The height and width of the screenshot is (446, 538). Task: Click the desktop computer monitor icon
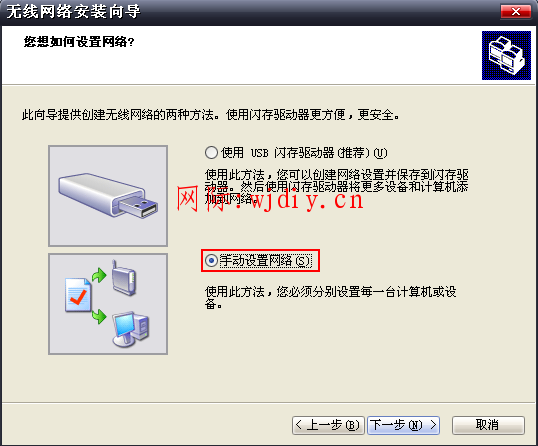(130, 329)
